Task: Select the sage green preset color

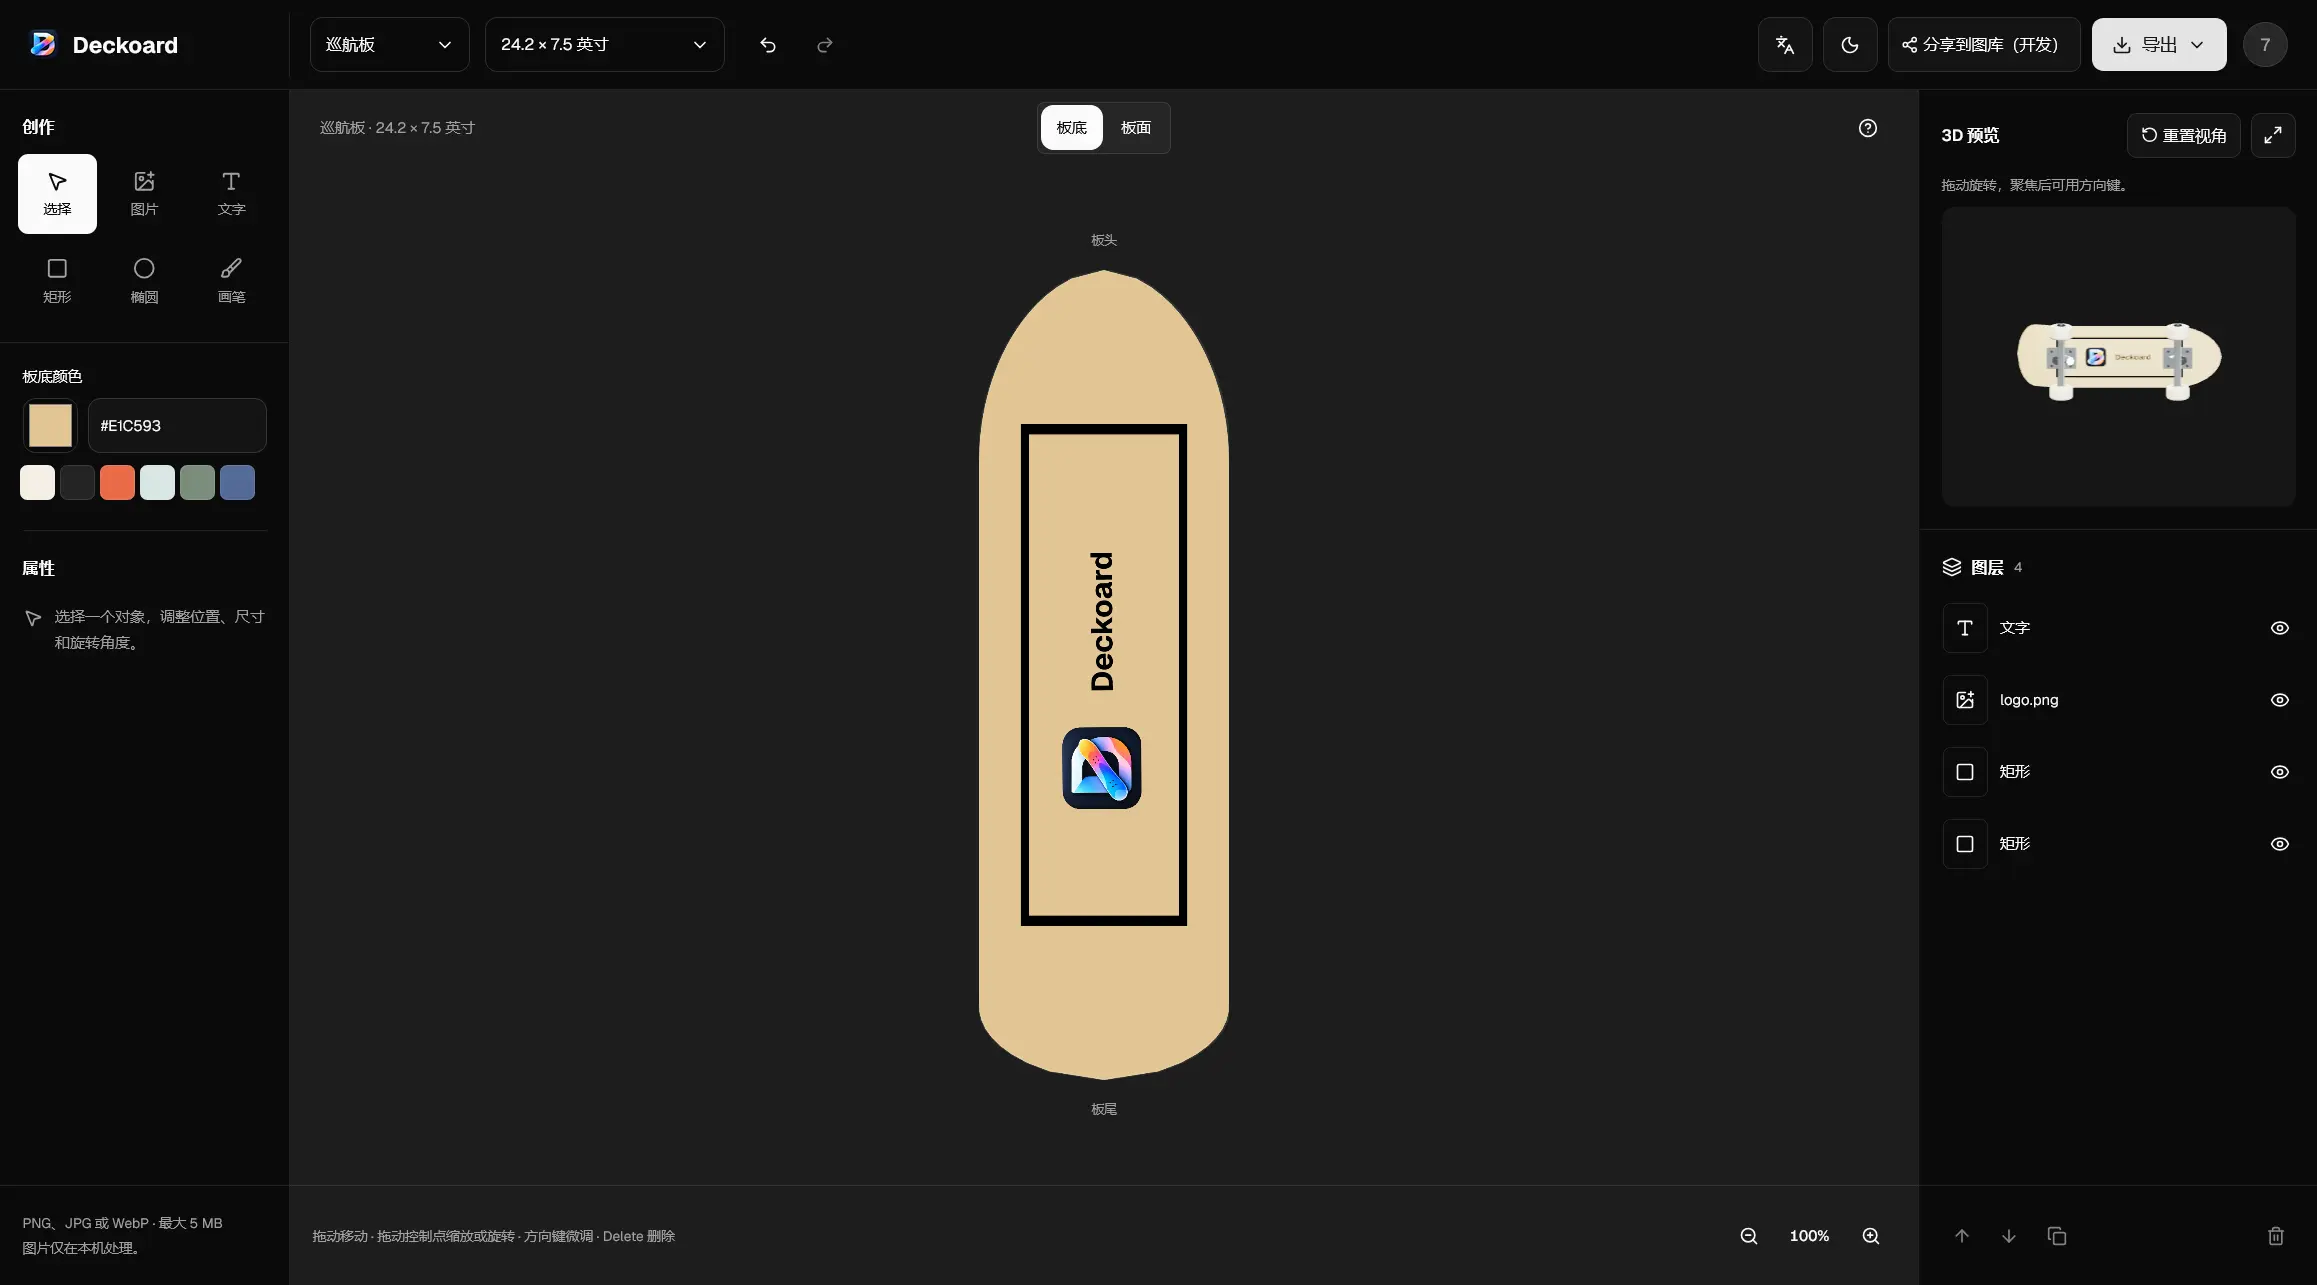Action: [x=197, y=483]
